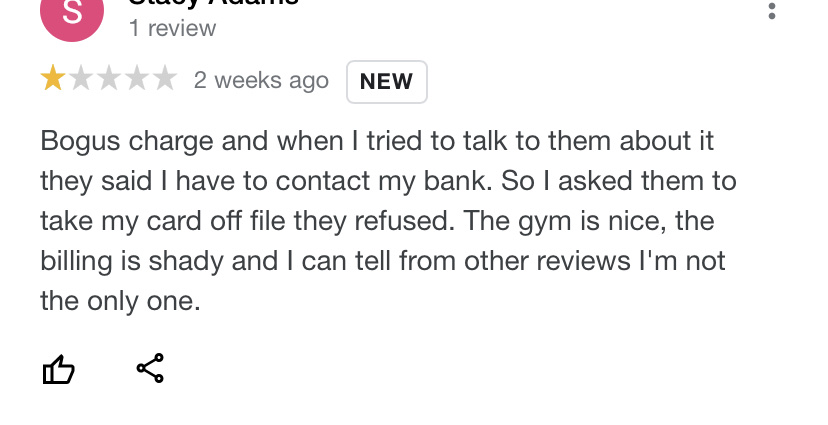Click the review line starting 'they said'
828x425 pixels.
tap(388, 180)
